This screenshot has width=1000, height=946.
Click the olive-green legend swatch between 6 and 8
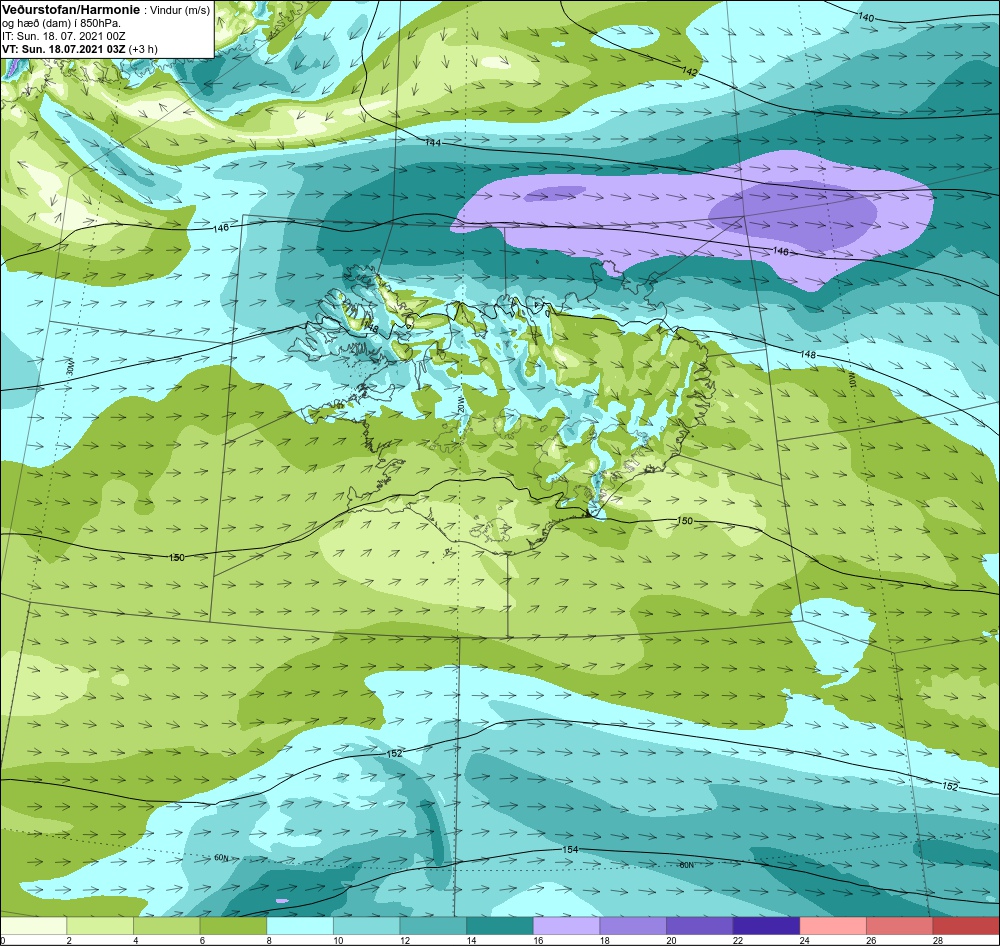tap(233, 925)
